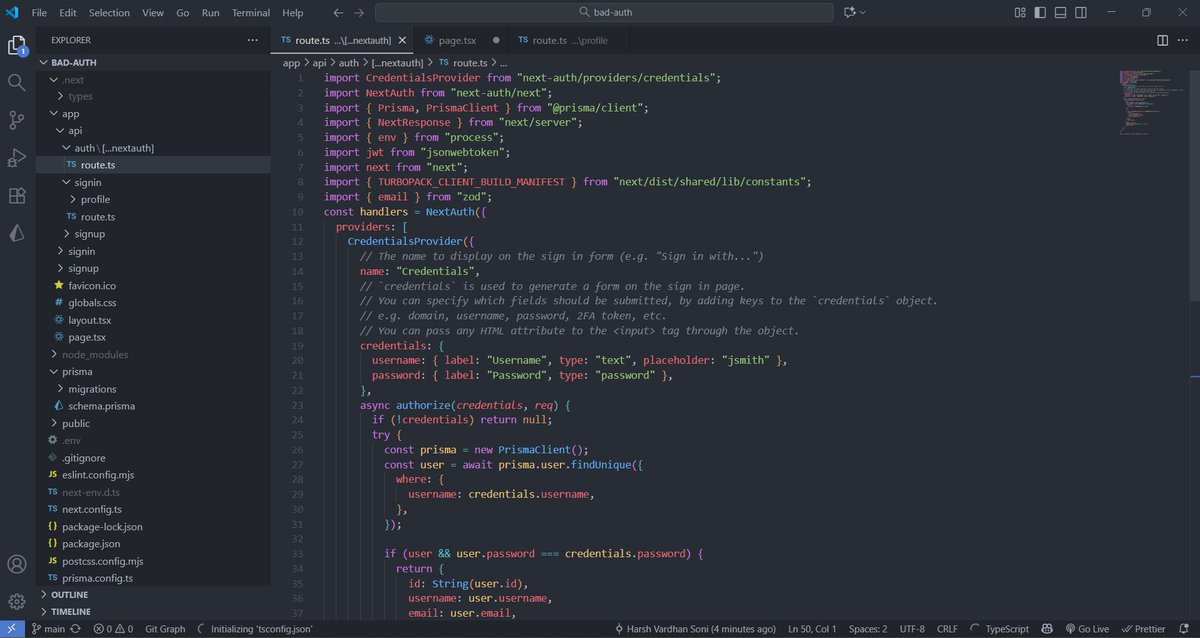This screenshot has width=1200, height=638.
Task: Open the Source Control view
Action: tap(16, 120)
